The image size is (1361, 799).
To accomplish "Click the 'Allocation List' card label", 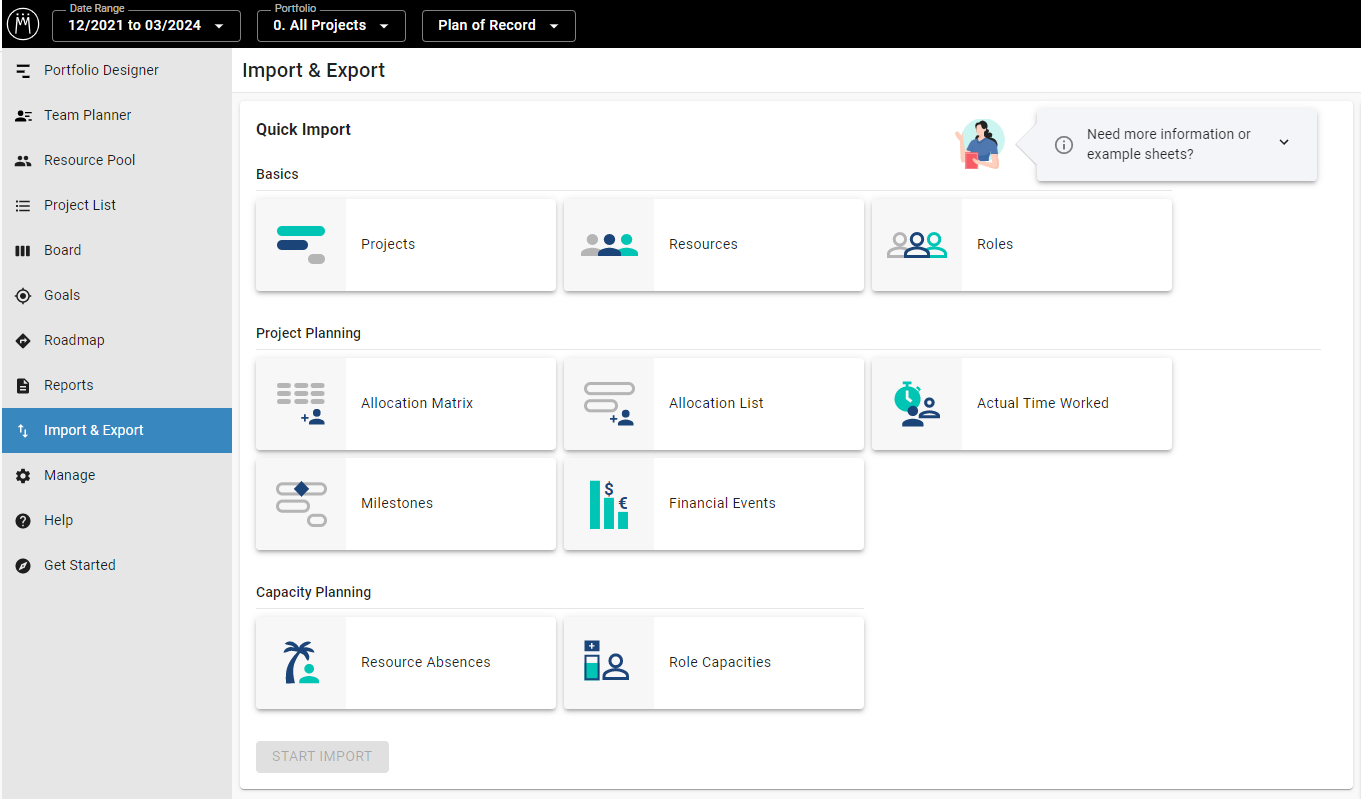I will (x=716, y=404).
